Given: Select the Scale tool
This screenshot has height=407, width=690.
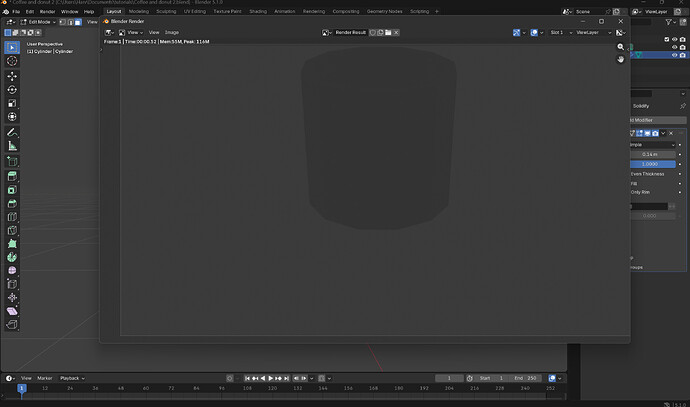Looking at the screenshot, I should 12,103.
